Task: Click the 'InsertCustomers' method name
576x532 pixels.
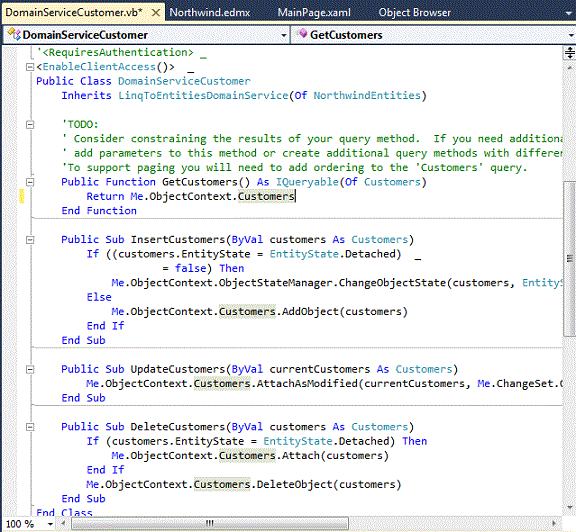Action: pyautogui.click(x=178, y=240)
